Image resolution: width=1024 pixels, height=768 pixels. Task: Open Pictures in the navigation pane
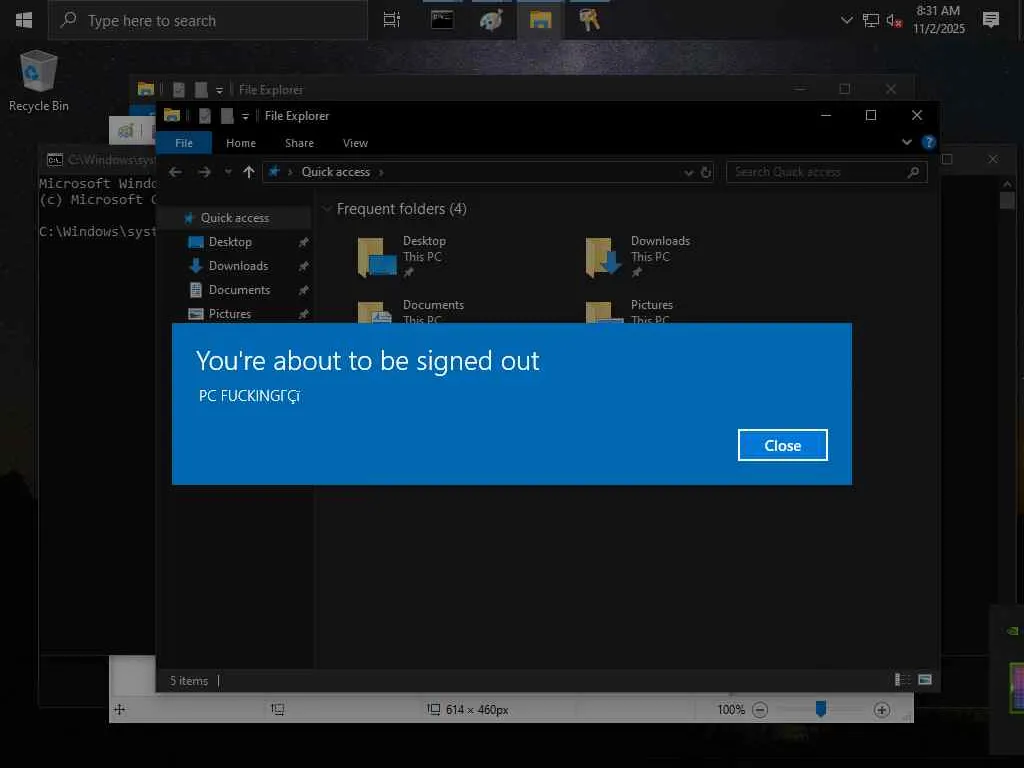[x=229, y=313]
